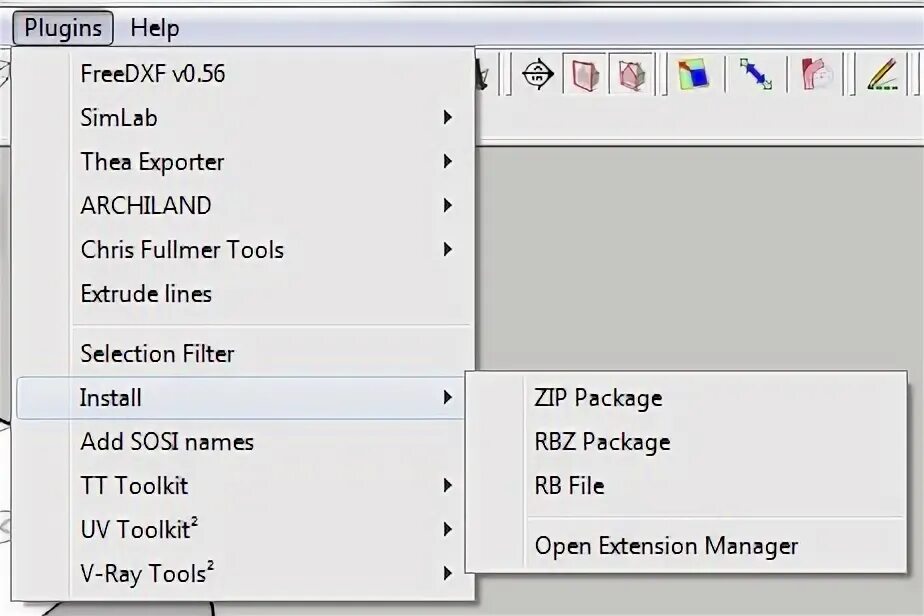Click the V-Ray Tools² menu label

click(147, 573)
